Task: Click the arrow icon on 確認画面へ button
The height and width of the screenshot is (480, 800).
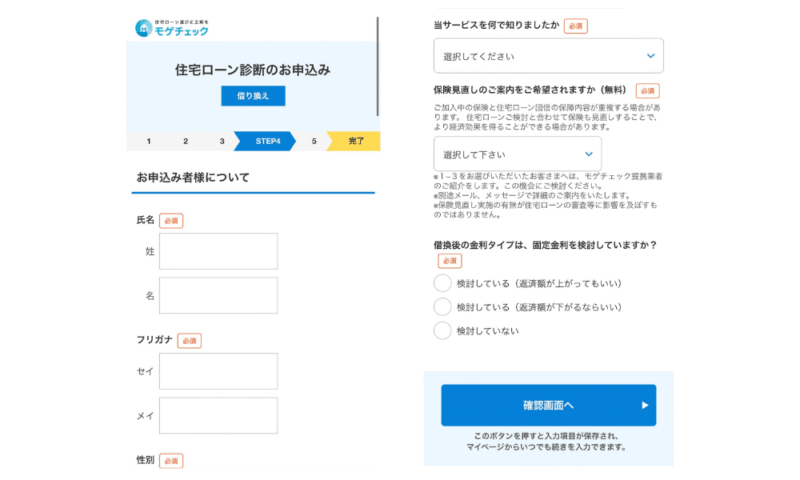Action: (x=644, y=405)
